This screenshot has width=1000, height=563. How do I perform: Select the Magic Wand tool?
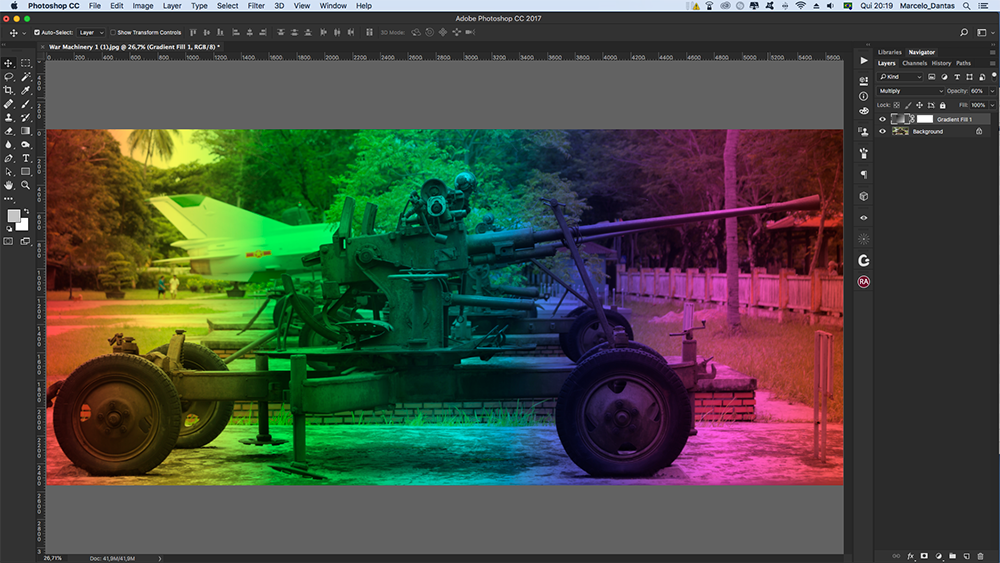point(26,77)
